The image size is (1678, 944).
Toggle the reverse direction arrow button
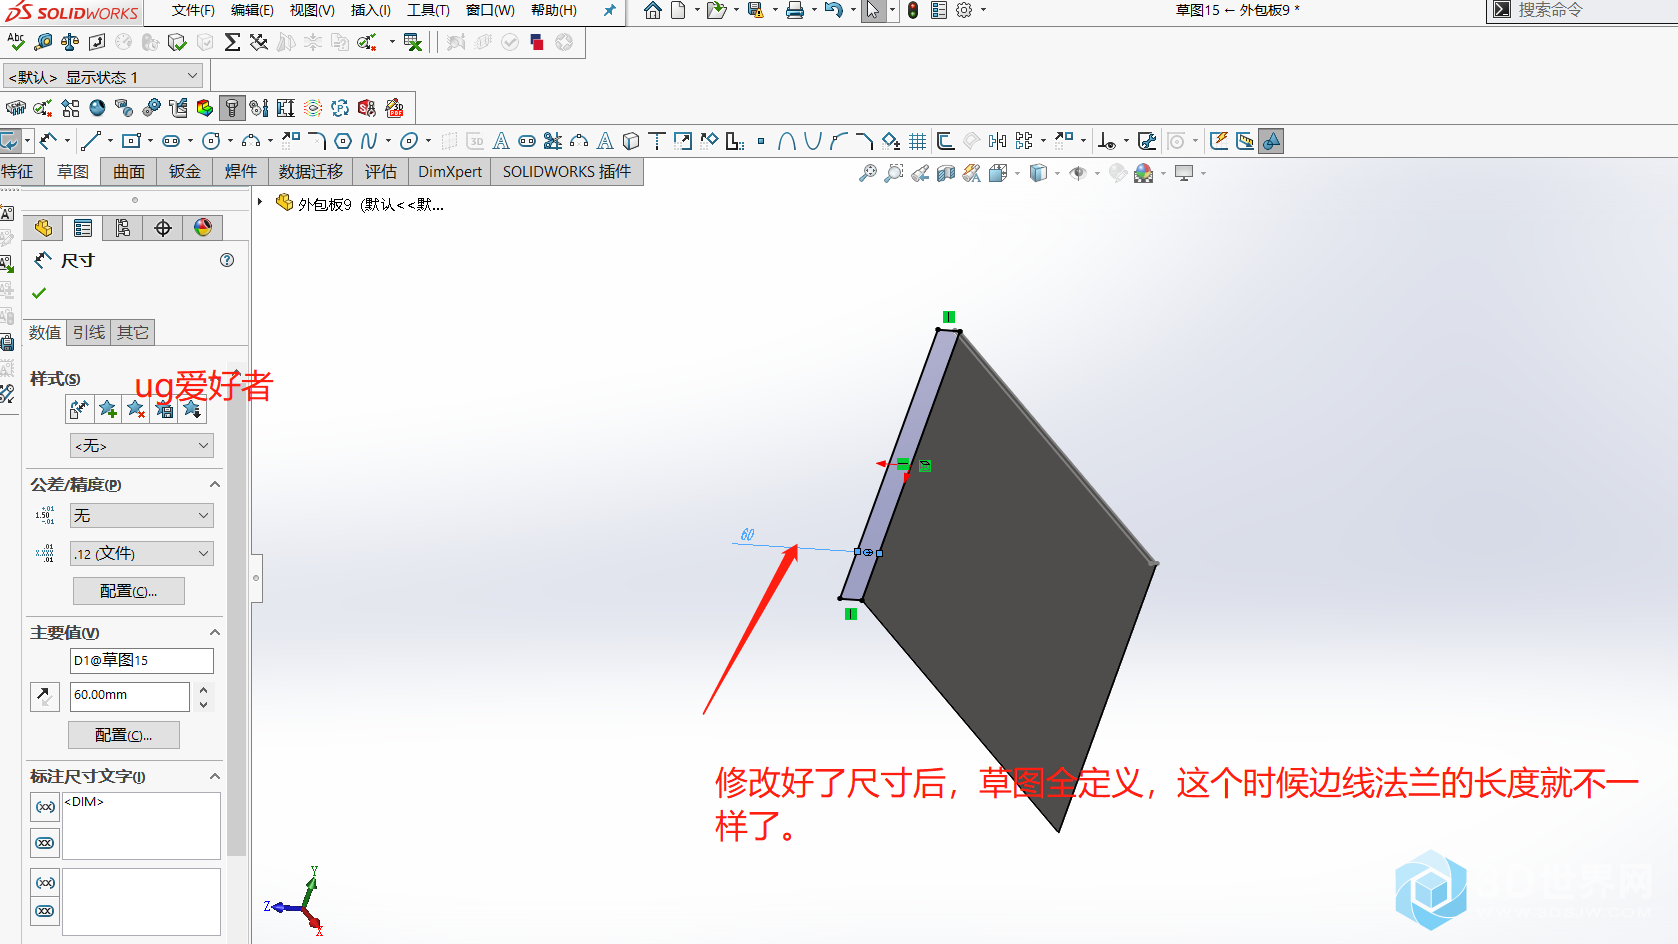tap(45, 696)
